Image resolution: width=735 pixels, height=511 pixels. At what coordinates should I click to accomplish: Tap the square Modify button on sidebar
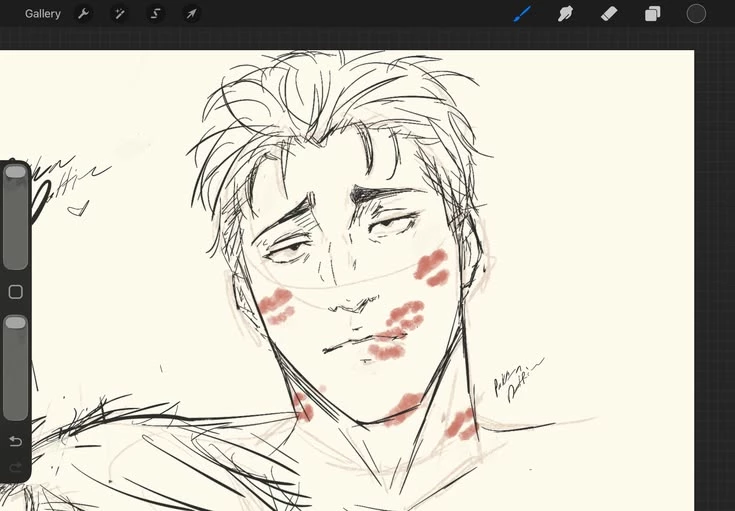tap(15, 292)
